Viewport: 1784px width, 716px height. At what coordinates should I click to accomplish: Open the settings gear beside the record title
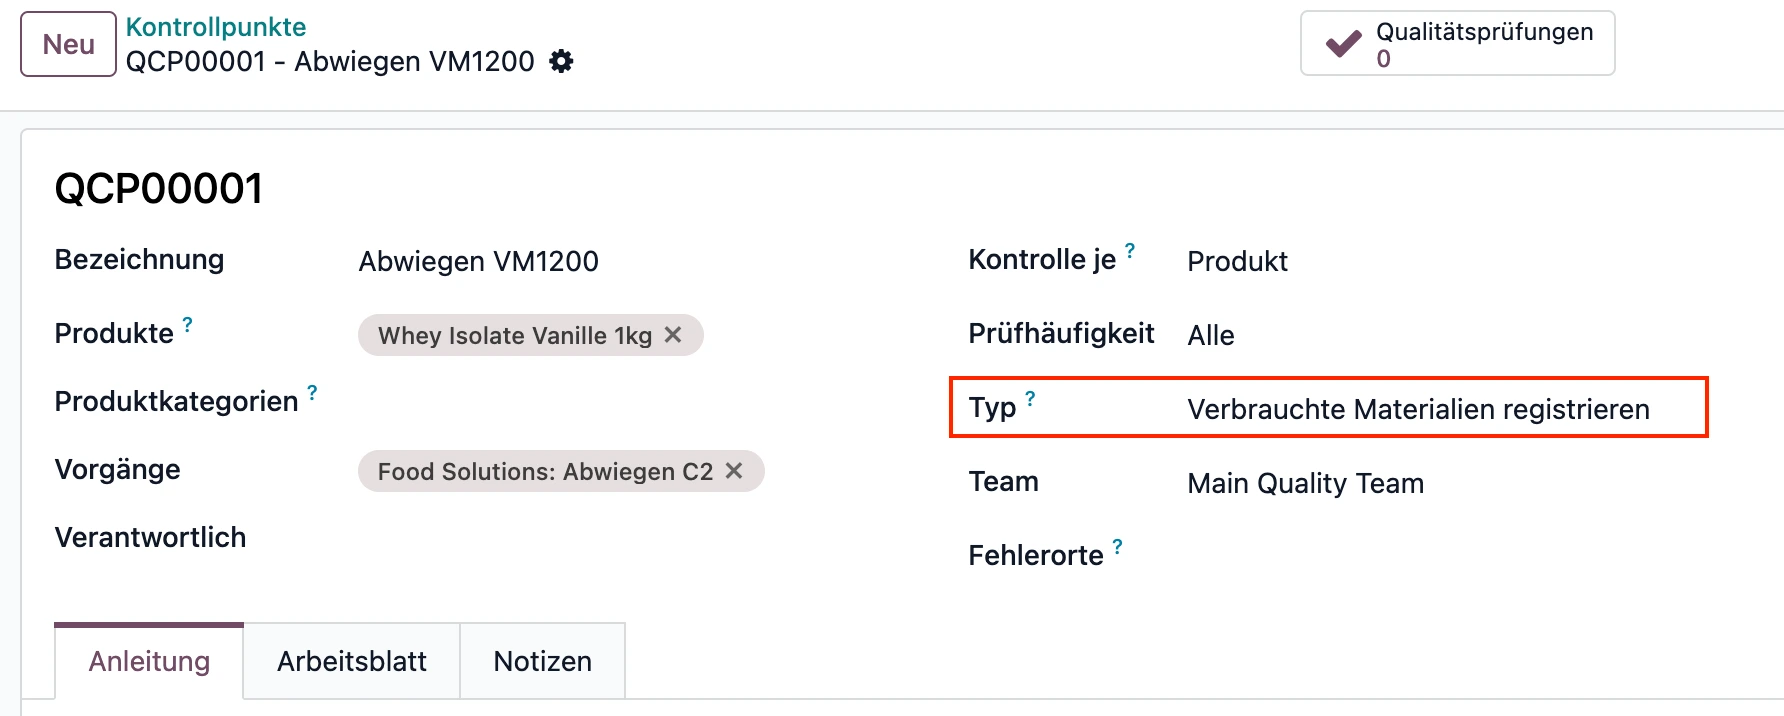tap(561, 61)
